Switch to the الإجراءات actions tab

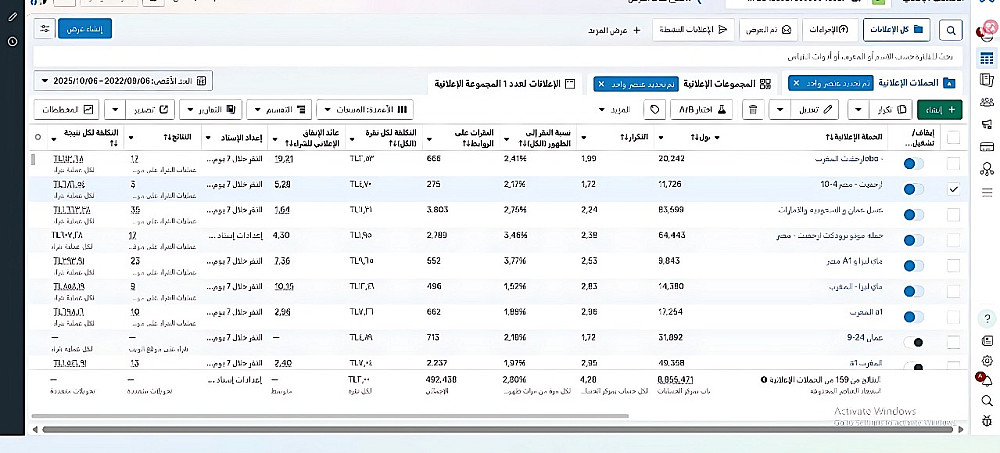coord(830,29)
